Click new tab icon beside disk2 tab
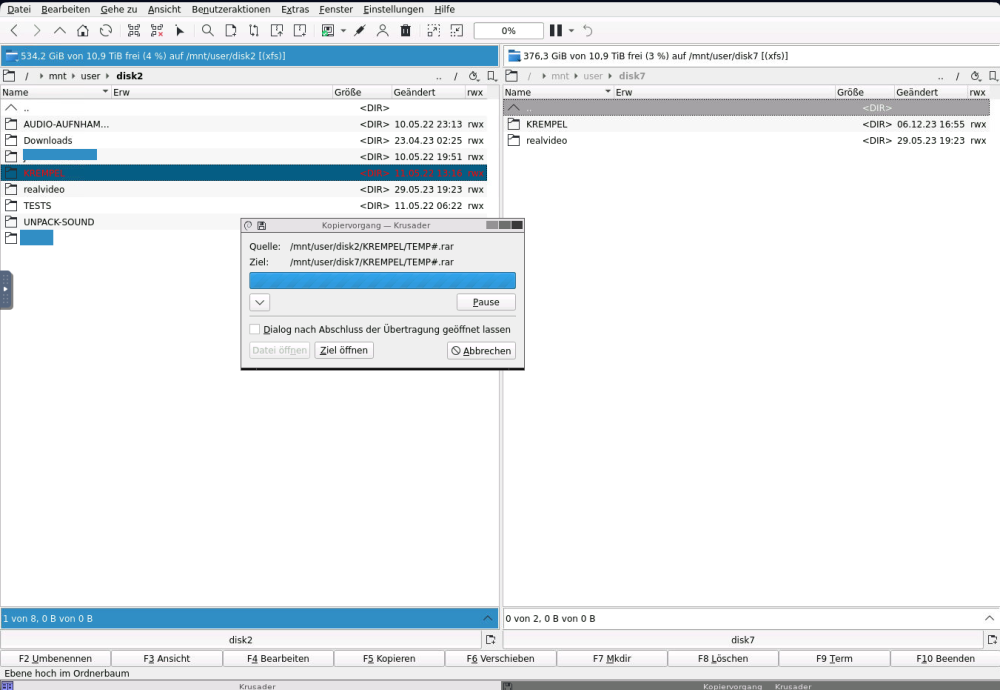The width and height of the screenshot is (1000, 690). tap(490, 640)
